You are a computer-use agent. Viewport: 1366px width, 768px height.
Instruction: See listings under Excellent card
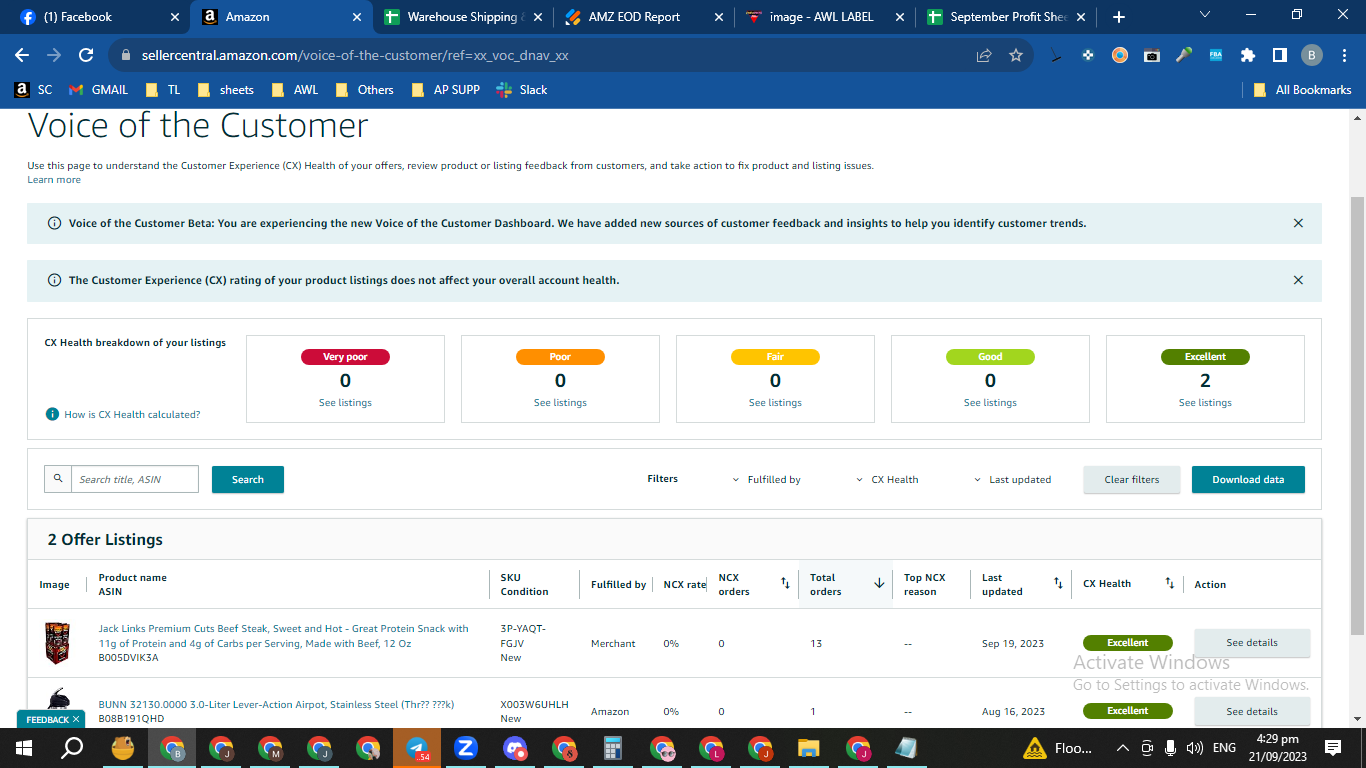pyautogui.click(x=1205, y=403)
